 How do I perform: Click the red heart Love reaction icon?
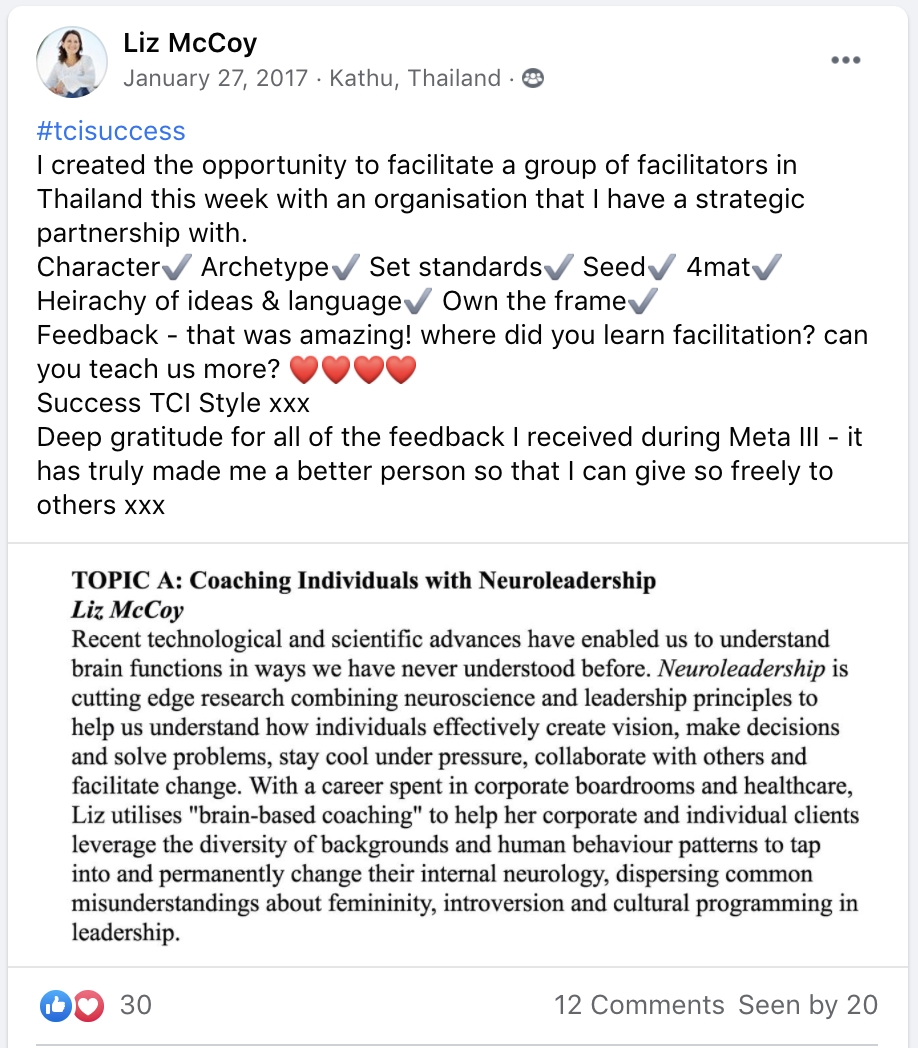[88, 1005]
